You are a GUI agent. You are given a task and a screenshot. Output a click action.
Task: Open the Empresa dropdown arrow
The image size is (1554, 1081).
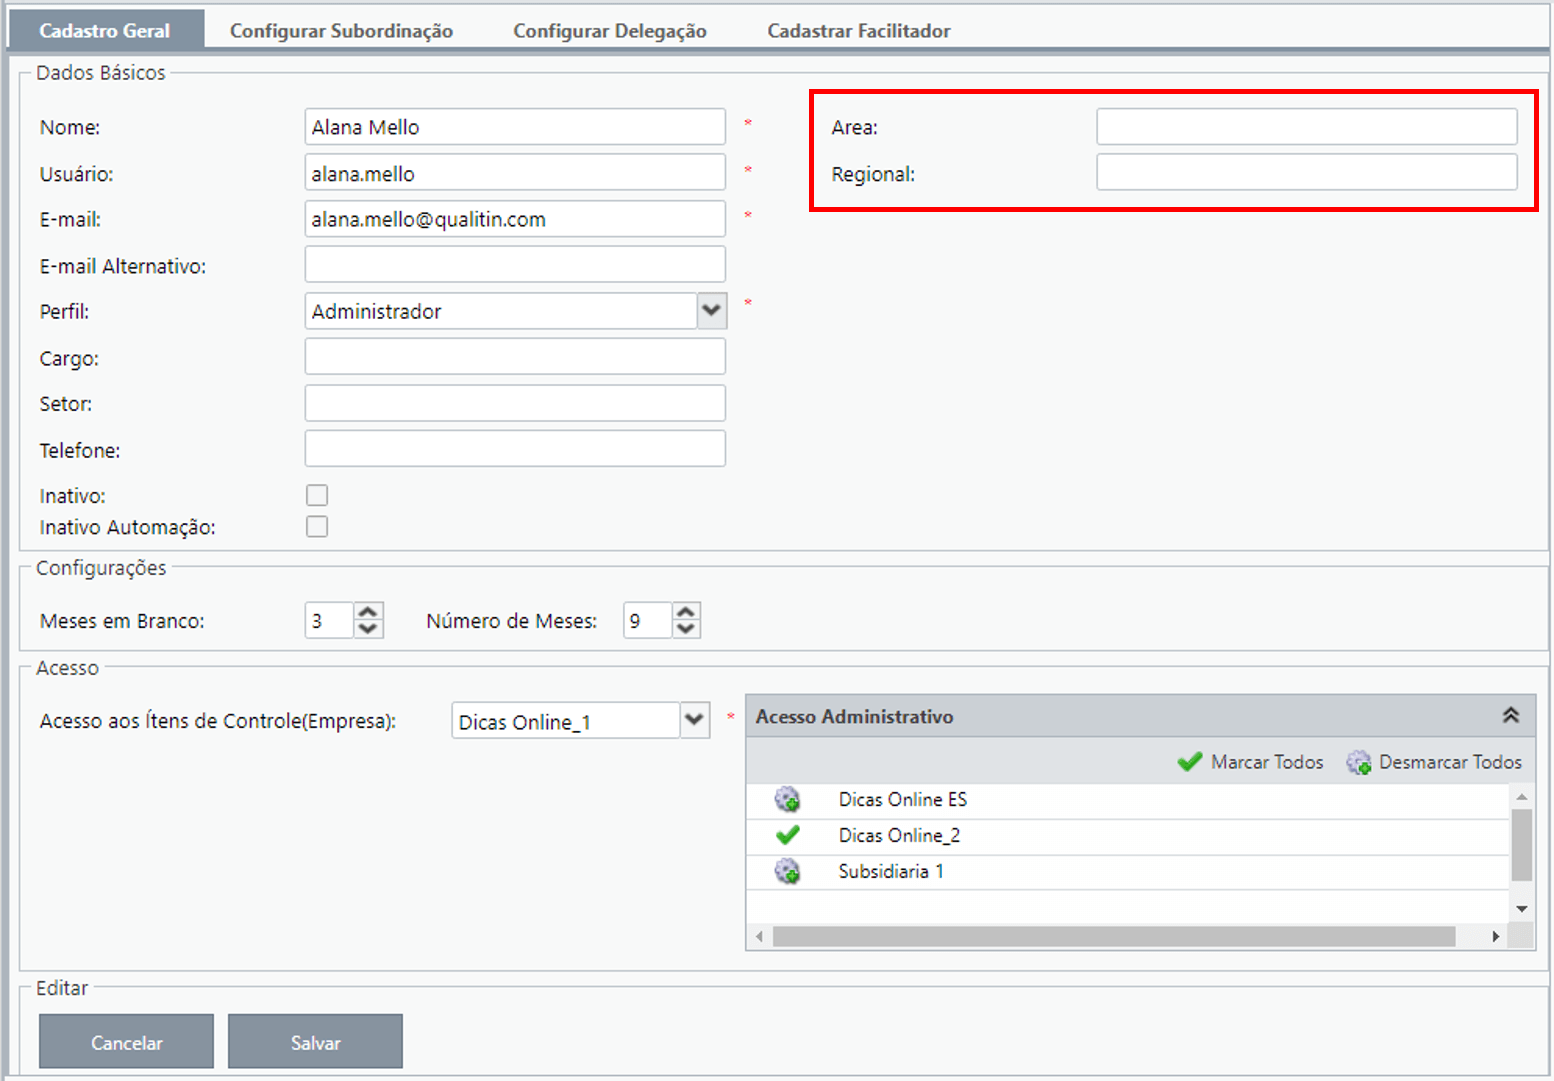click(694, 720)
